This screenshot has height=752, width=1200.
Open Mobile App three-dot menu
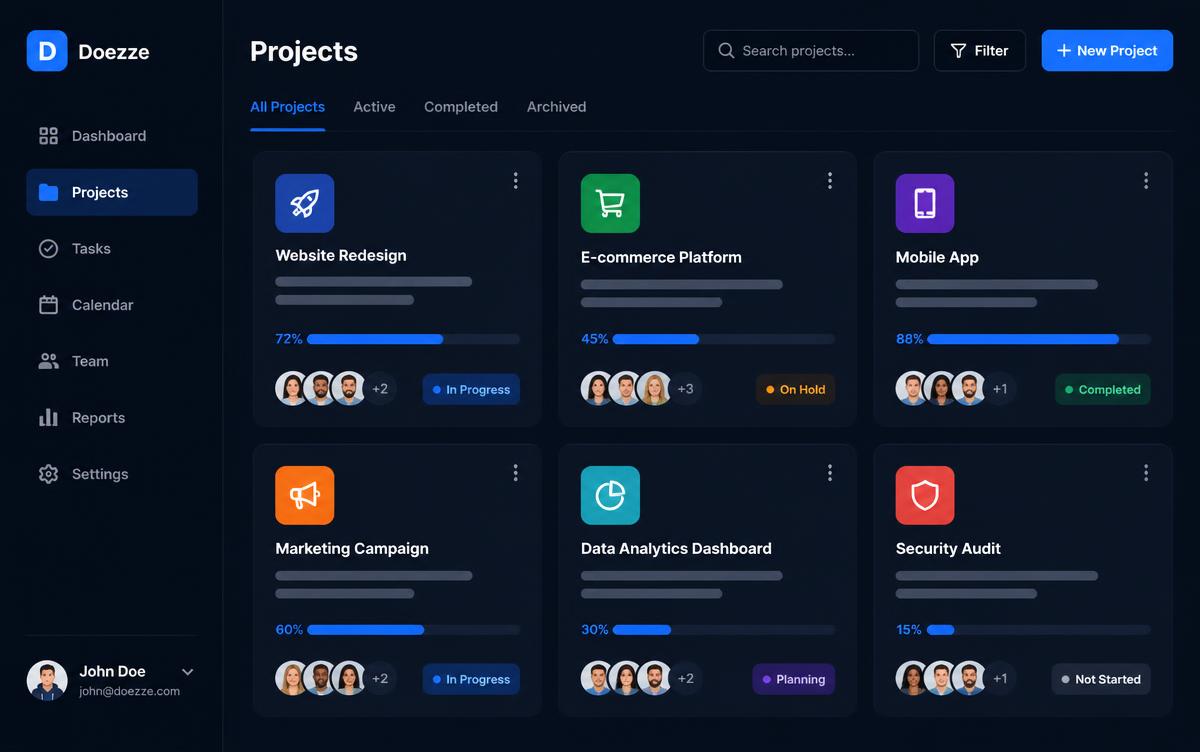click(x=1146, y=181)
